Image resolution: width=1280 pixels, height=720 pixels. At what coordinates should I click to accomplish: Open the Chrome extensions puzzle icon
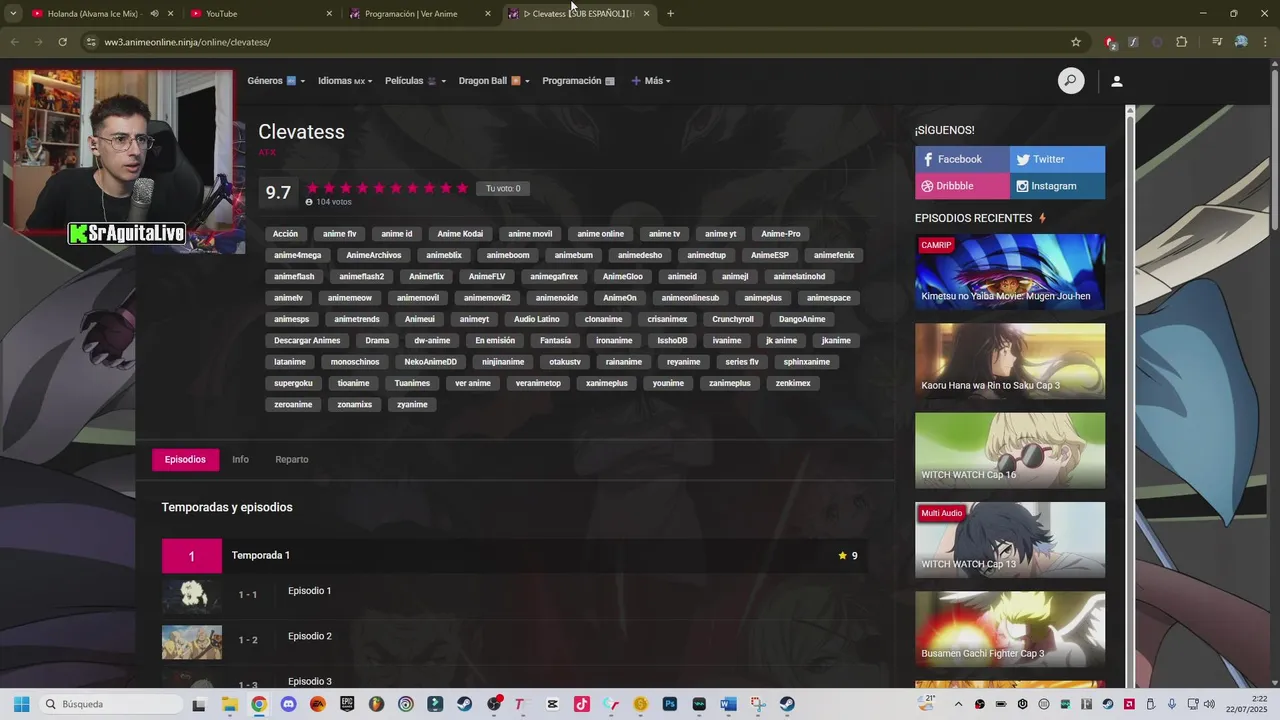click(x=1182, y=42)
